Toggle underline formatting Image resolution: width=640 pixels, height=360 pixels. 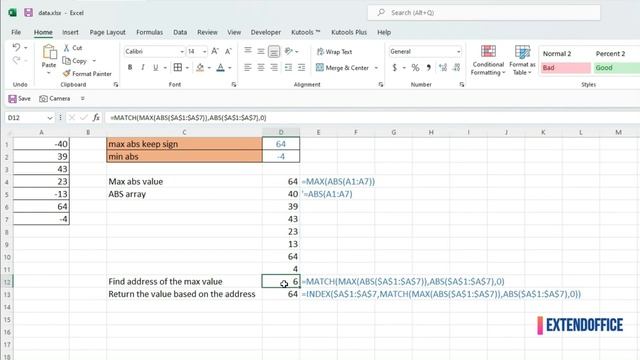point(156,67)
